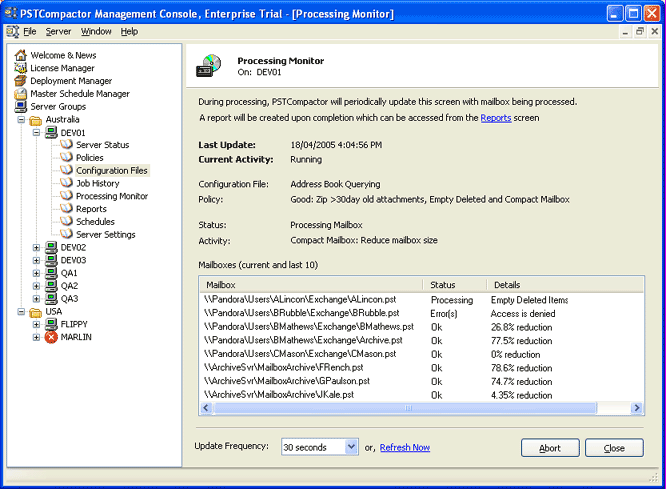Select the ALincon.pst mailbox row
The width and height of the screenshot is (666, 489).
[x=421, y=300]
